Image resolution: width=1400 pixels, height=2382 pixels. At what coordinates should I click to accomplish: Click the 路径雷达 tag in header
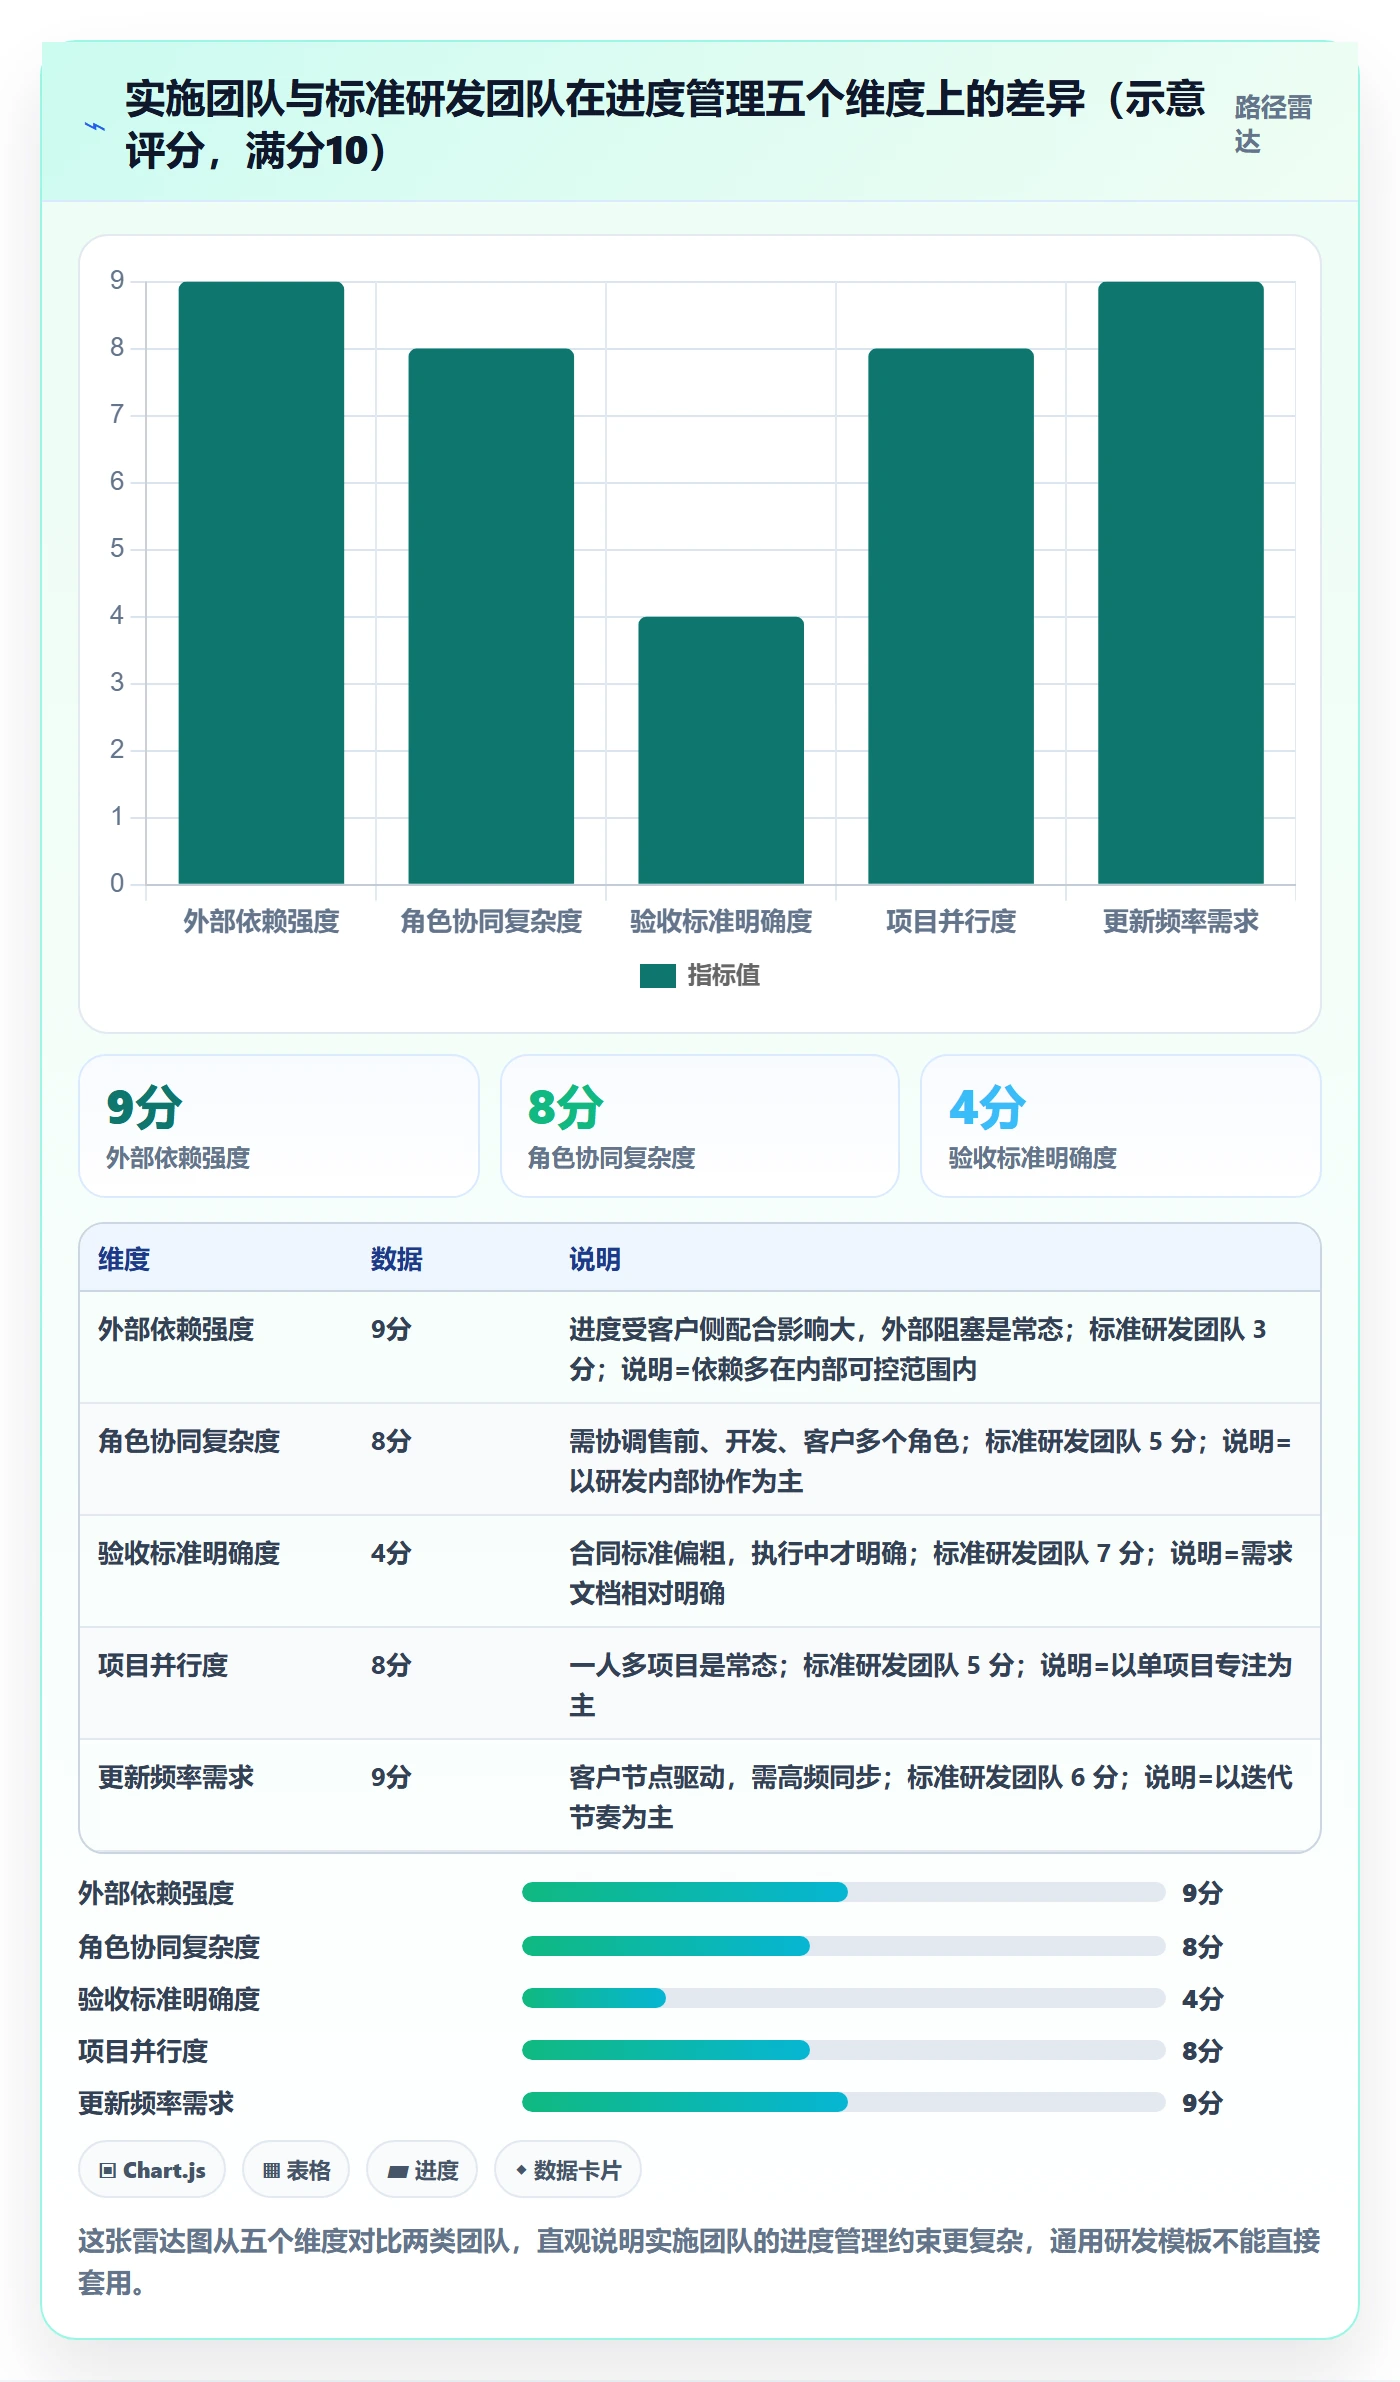(x=1273, y=125)
